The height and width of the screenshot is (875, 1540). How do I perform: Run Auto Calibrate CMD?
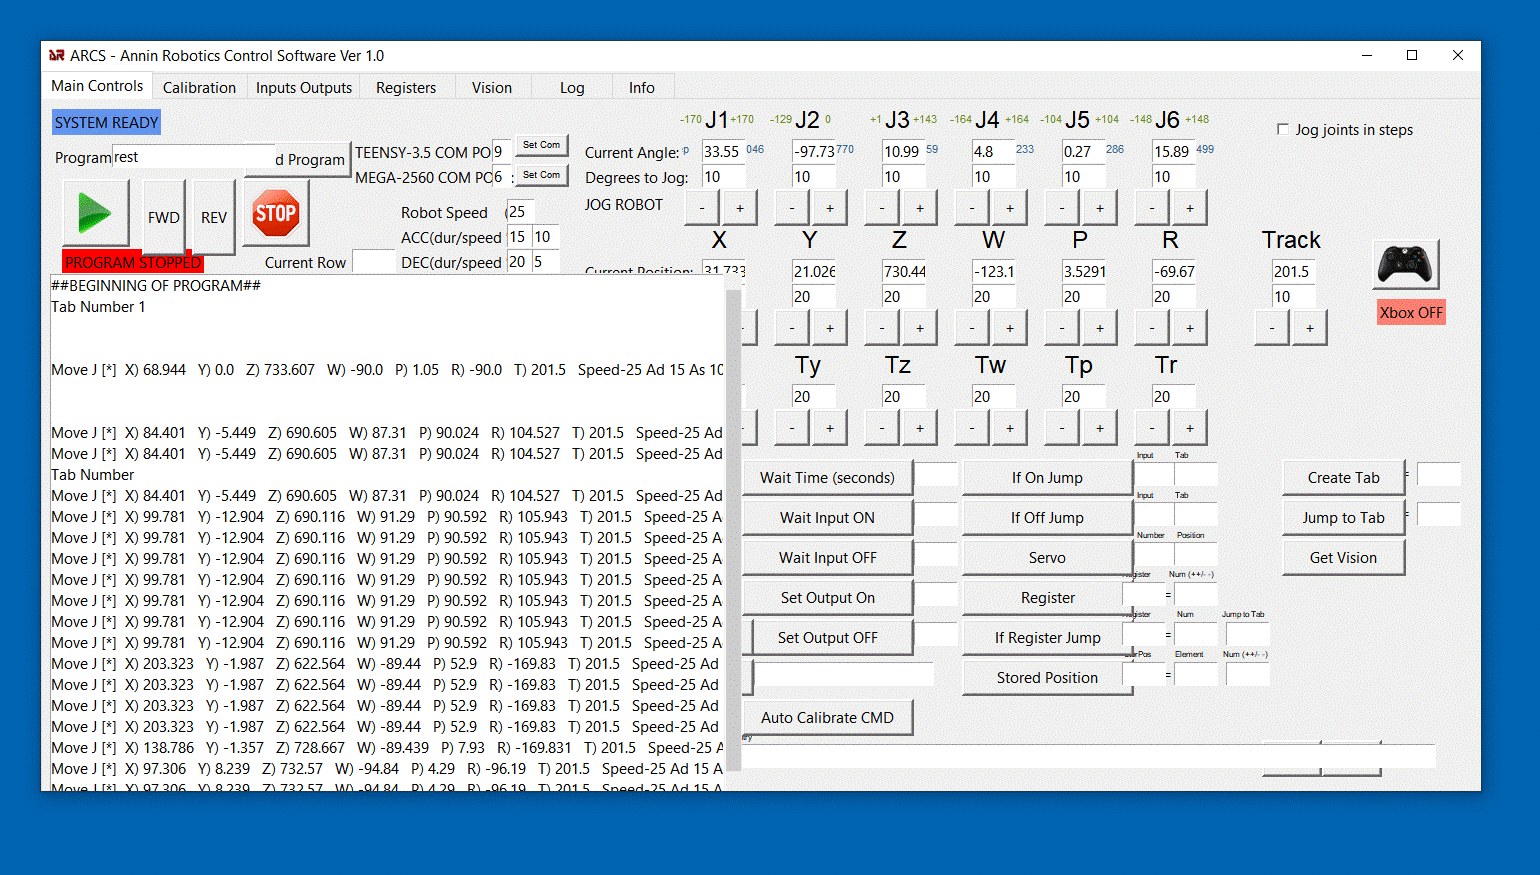[x=828, y=718]
